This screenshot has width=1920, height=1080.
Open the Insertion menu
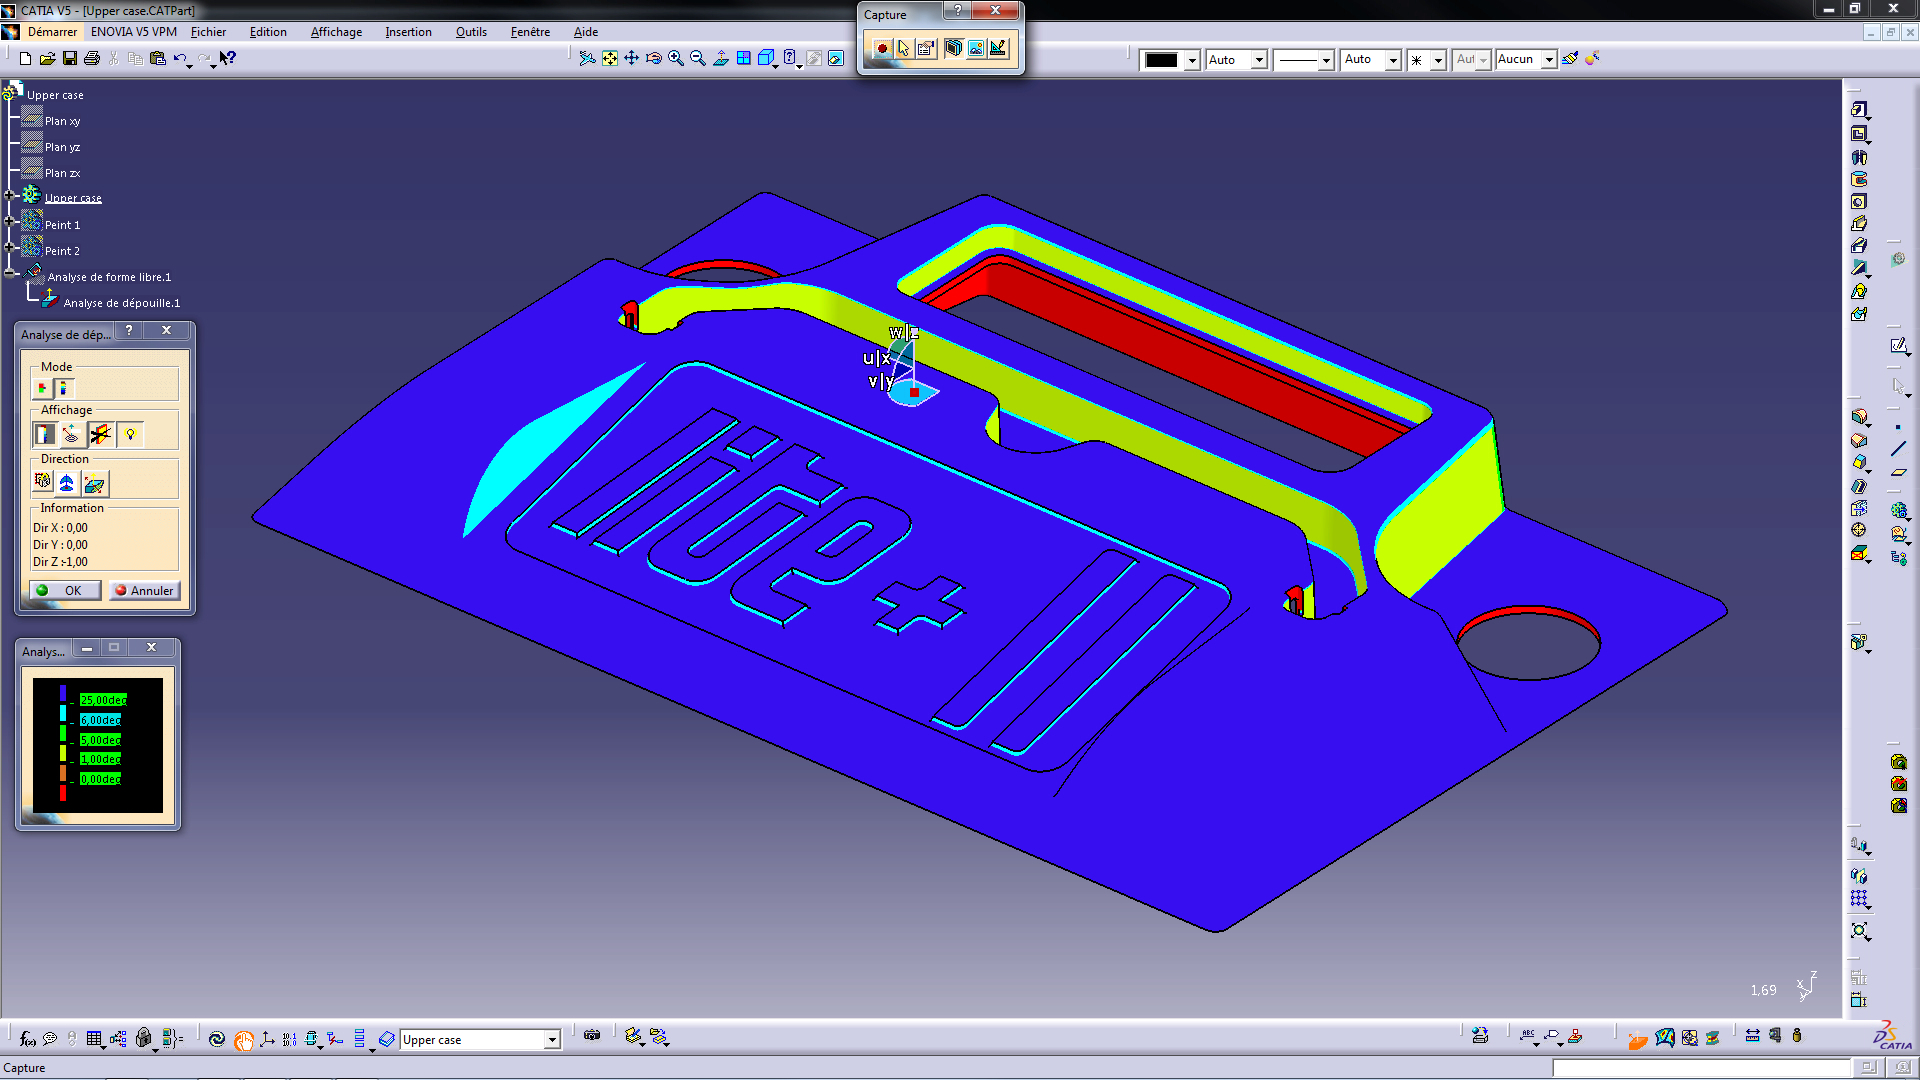[x=408, y=32]
